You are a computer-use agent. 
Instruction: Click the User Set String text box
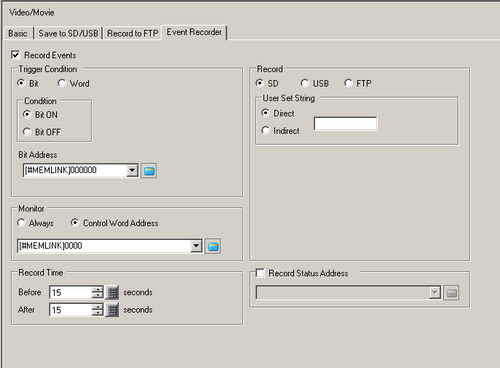coord(345,123)
